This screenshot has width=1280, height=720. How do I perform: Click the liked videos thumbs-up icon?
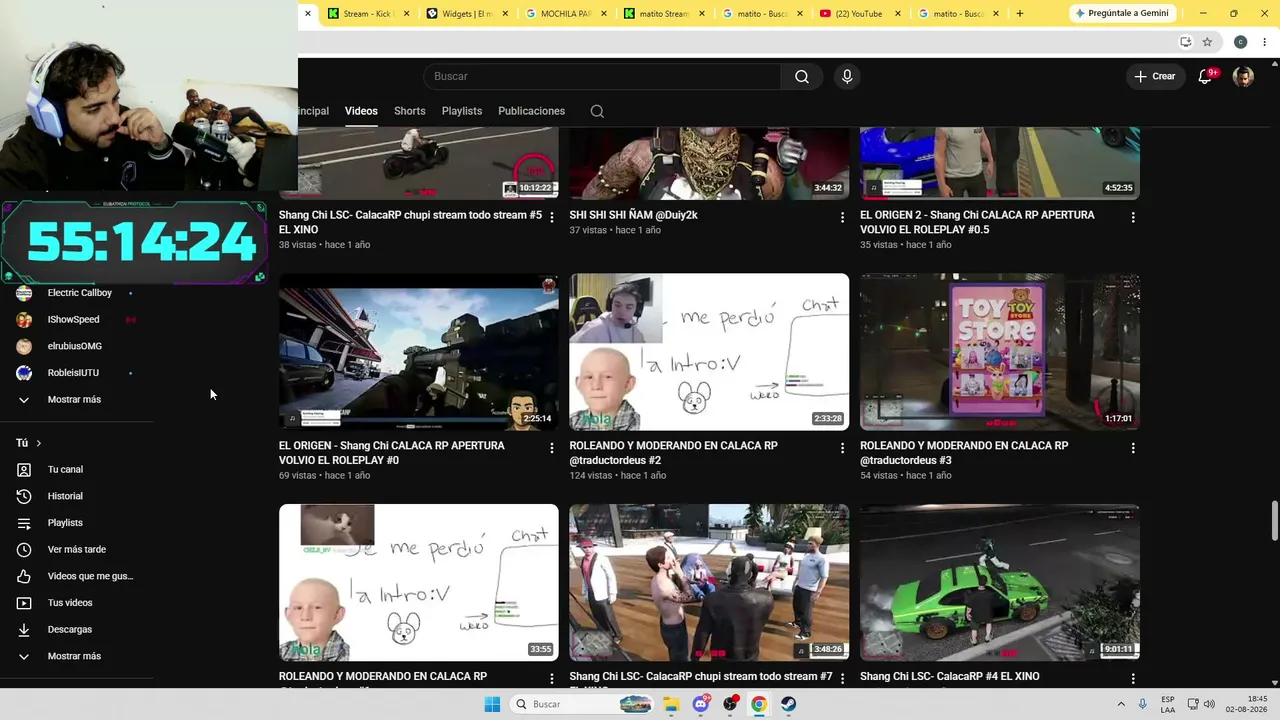[x=24, y=576]
